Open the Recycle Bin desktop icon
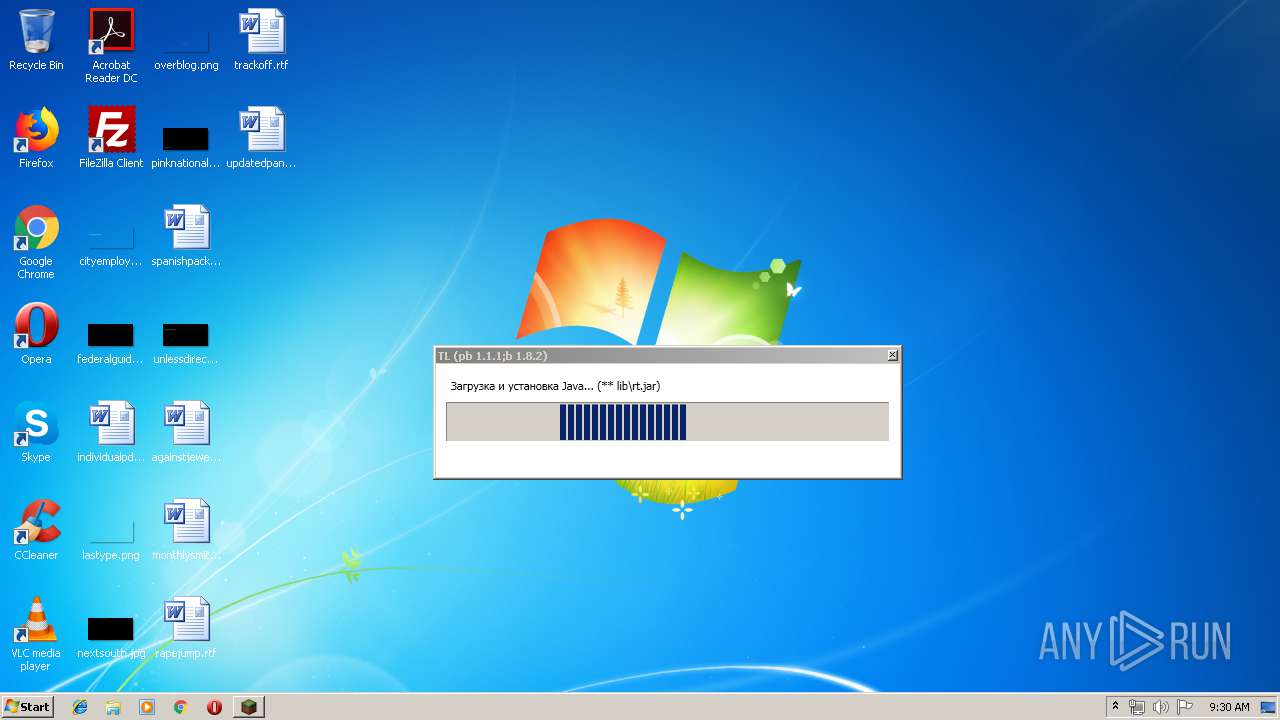 [x=36, y=40]
